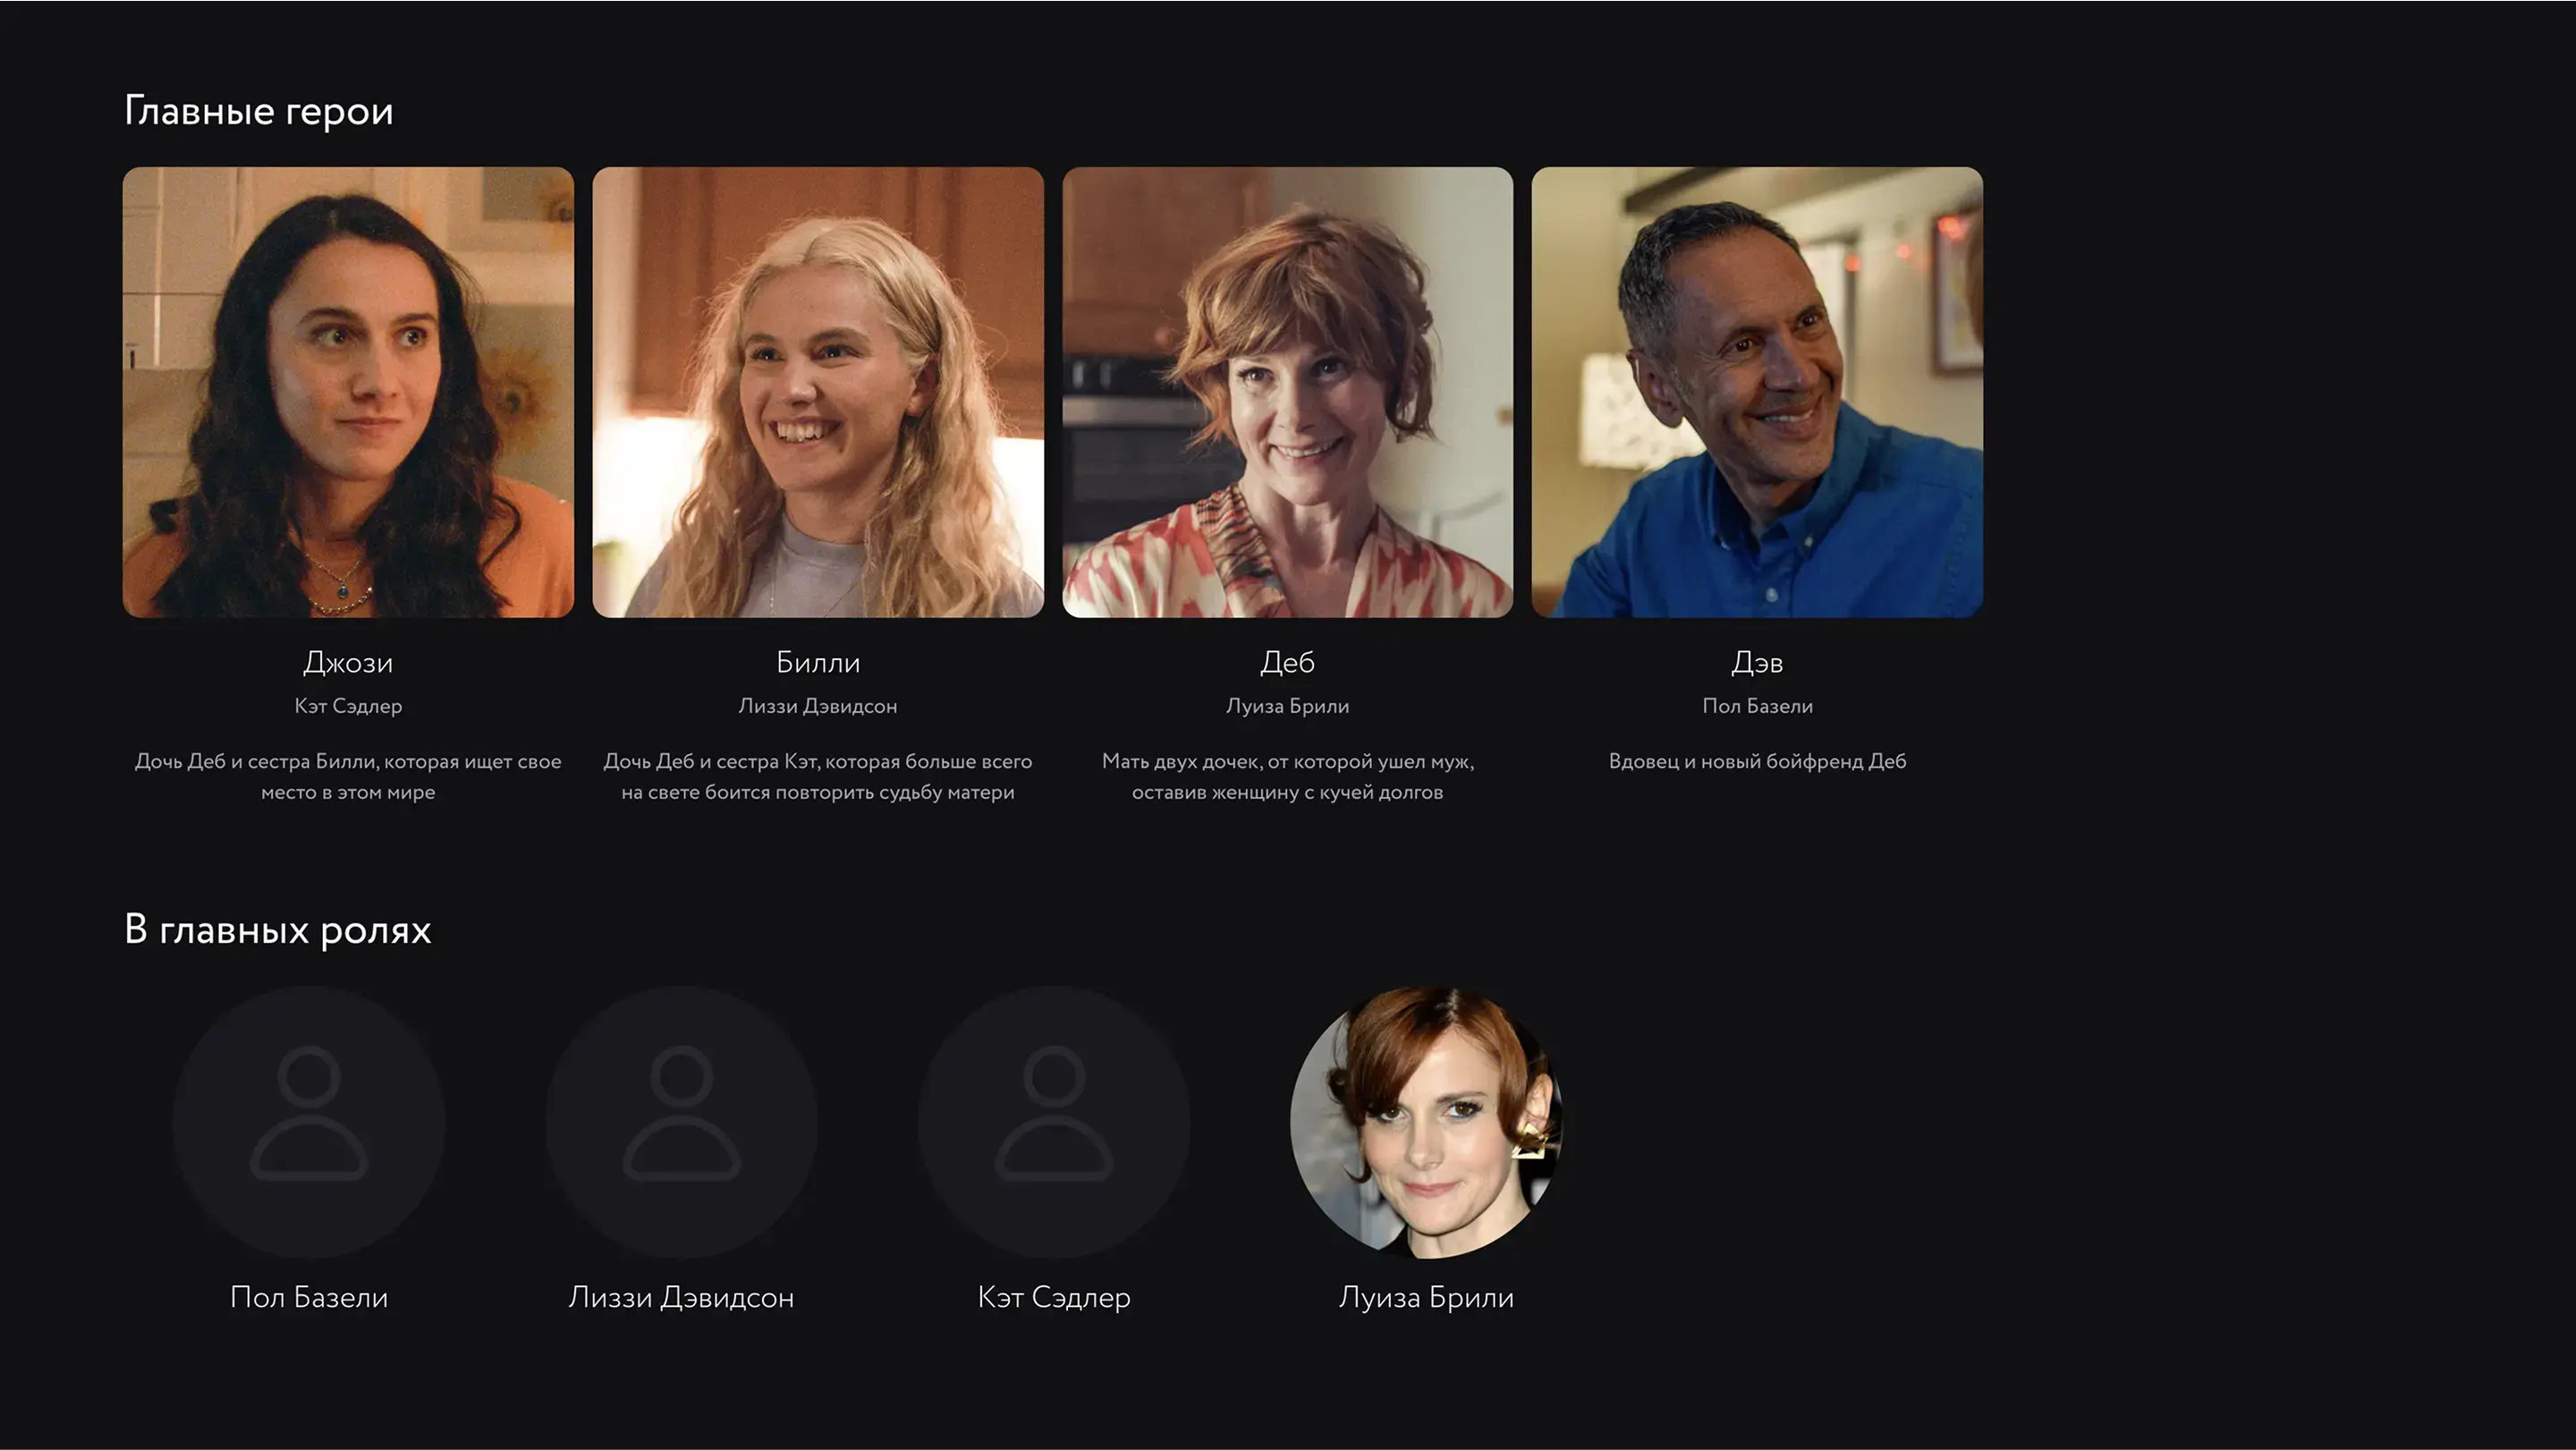Select the Билли character portrait
The height and width of the screenshot is (1450, 2576).
click(x=818, y=392)
